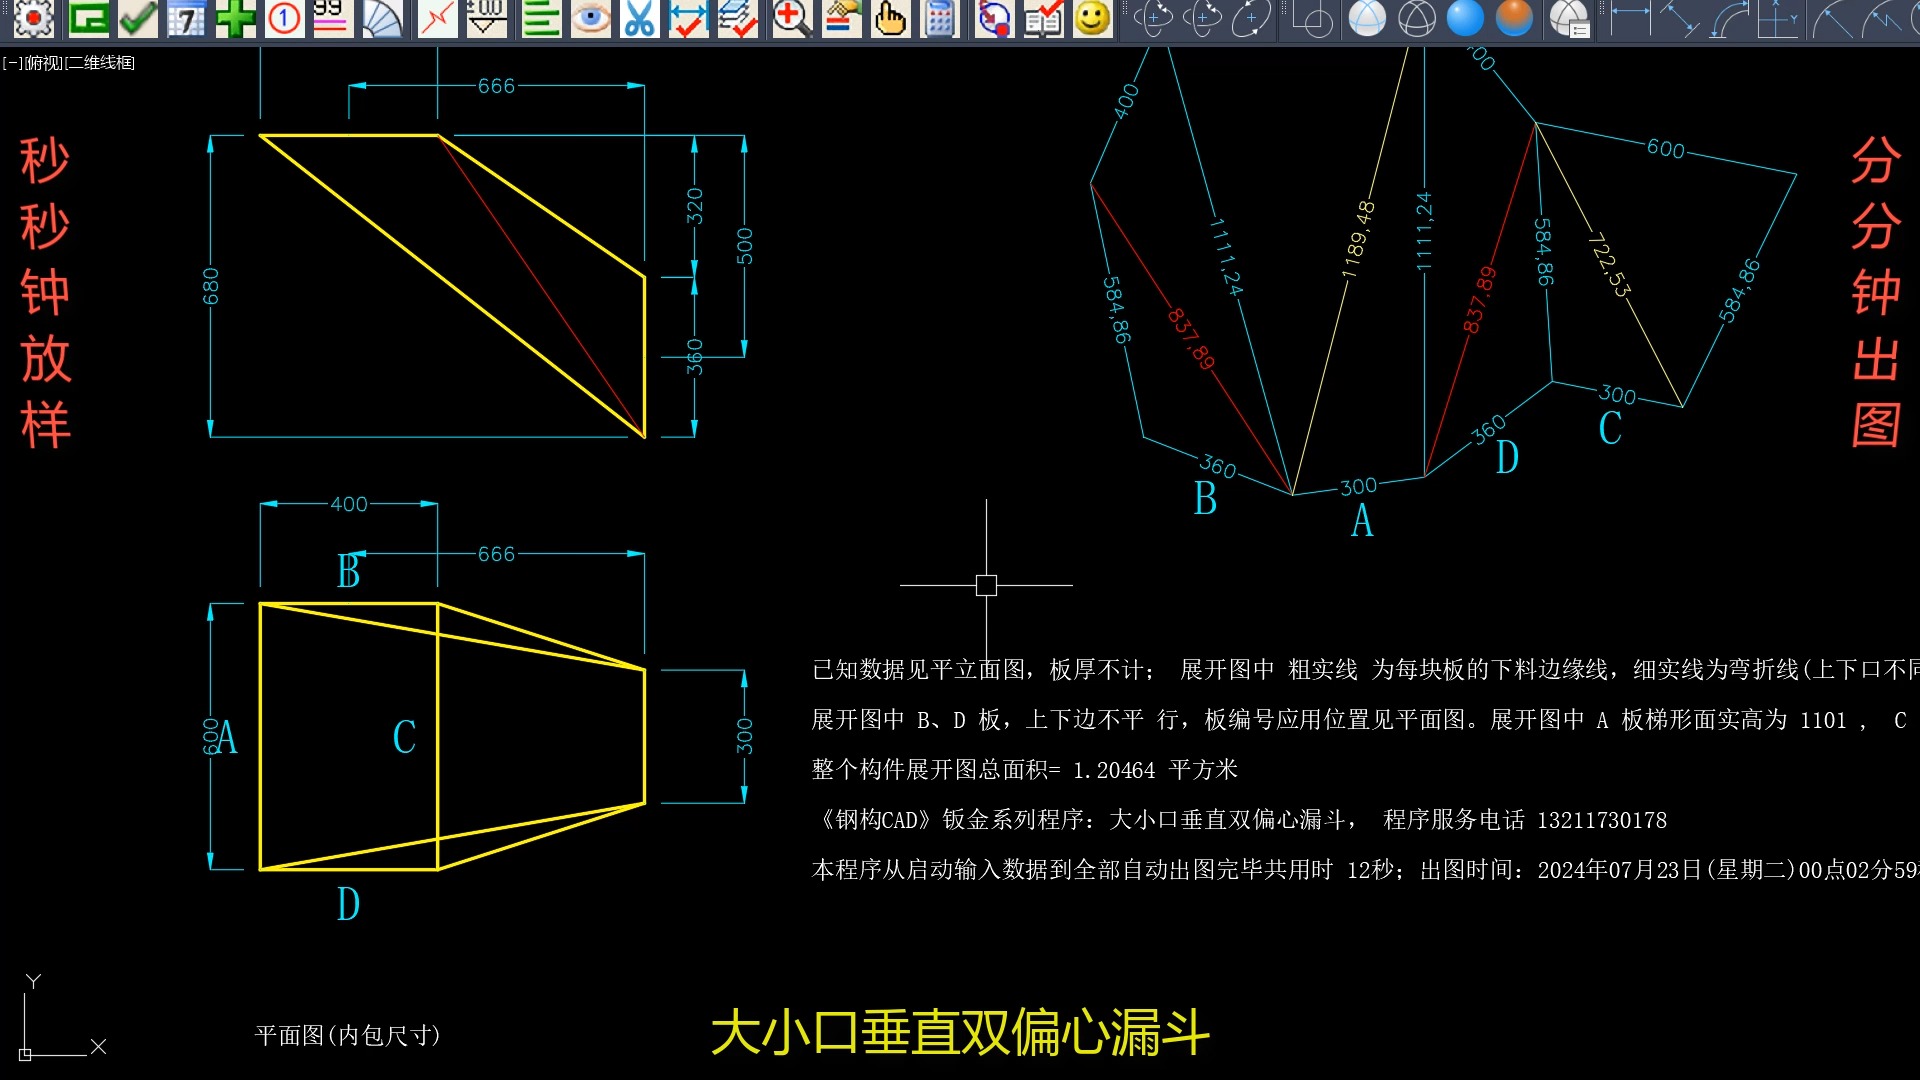This screenshot has height=1080, width=1920.
Task: Select the linear dimension tool
Action: [x=1629, y=18]
